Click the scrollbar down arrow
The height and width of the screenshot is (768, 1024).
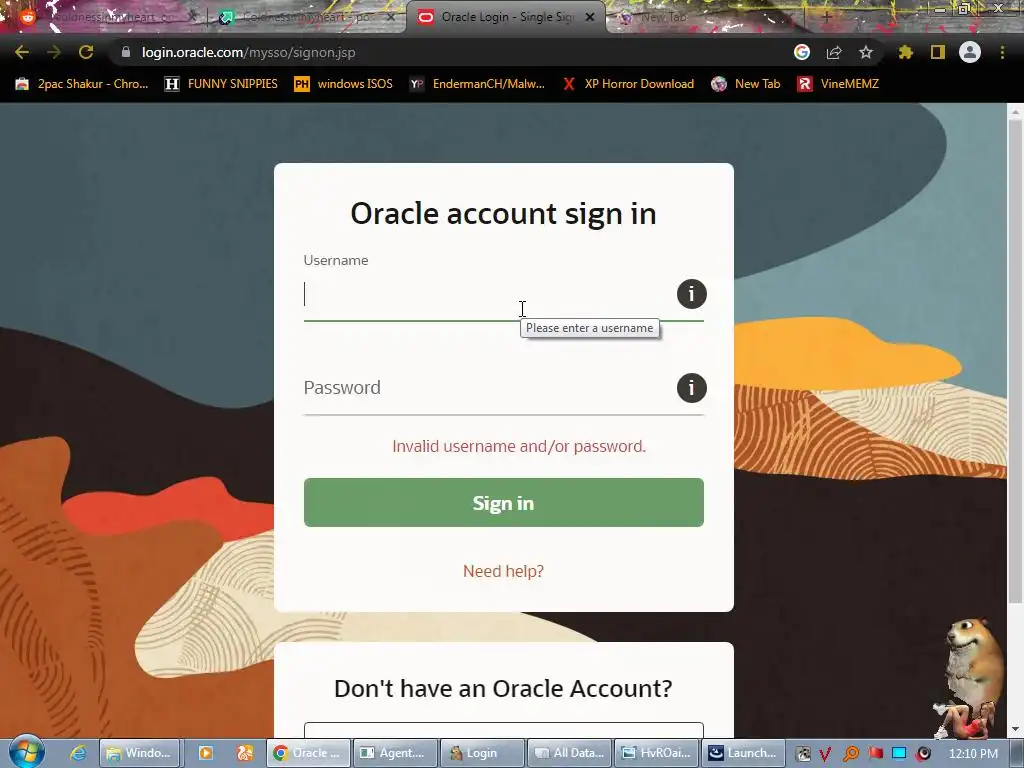(1016, 728)
